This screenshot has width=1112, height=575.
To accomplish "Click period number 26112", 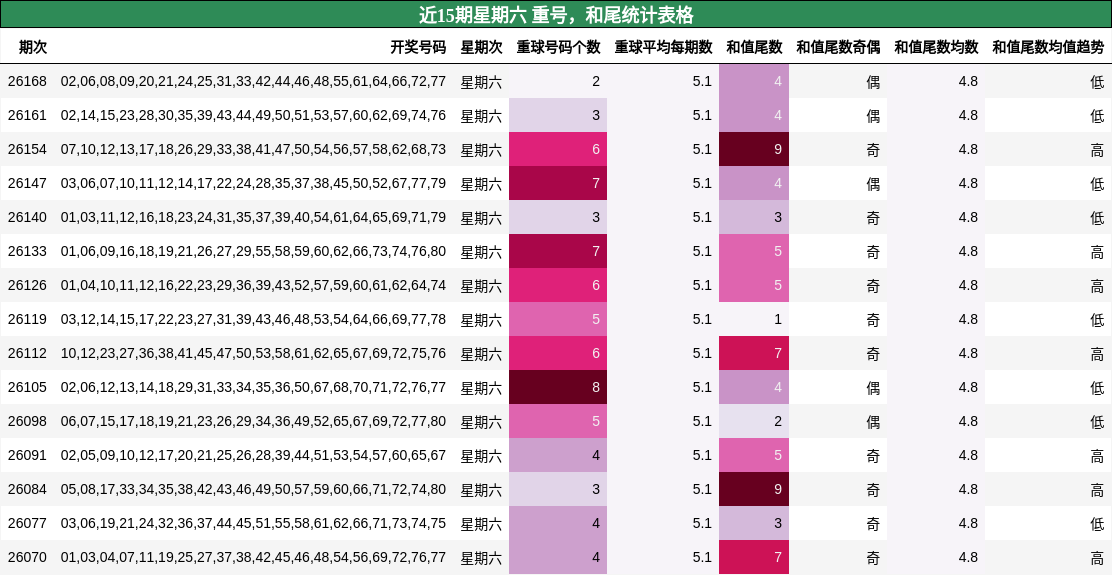I will (27, 354).
